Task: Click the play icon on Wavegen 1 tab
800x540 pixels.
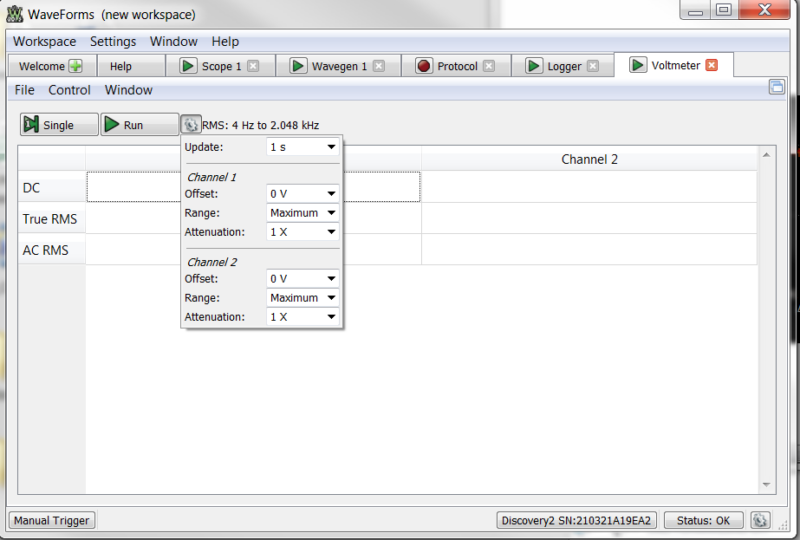Action: 297,66
